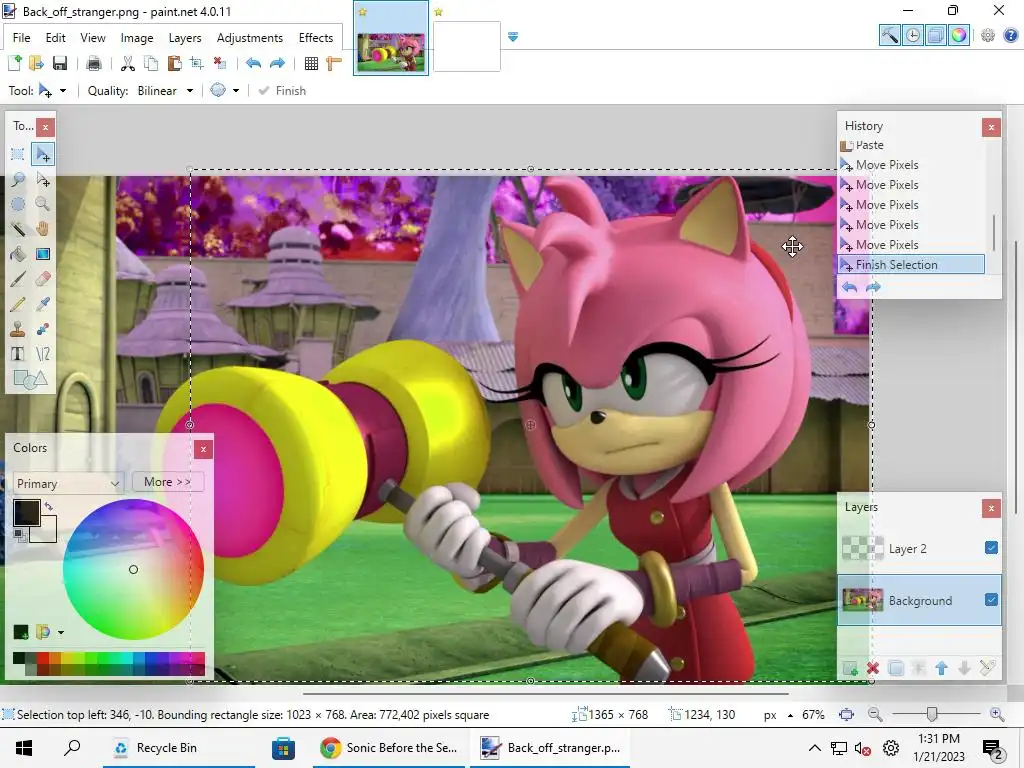Select the Pan hand tool

click(x=43, y=229)
